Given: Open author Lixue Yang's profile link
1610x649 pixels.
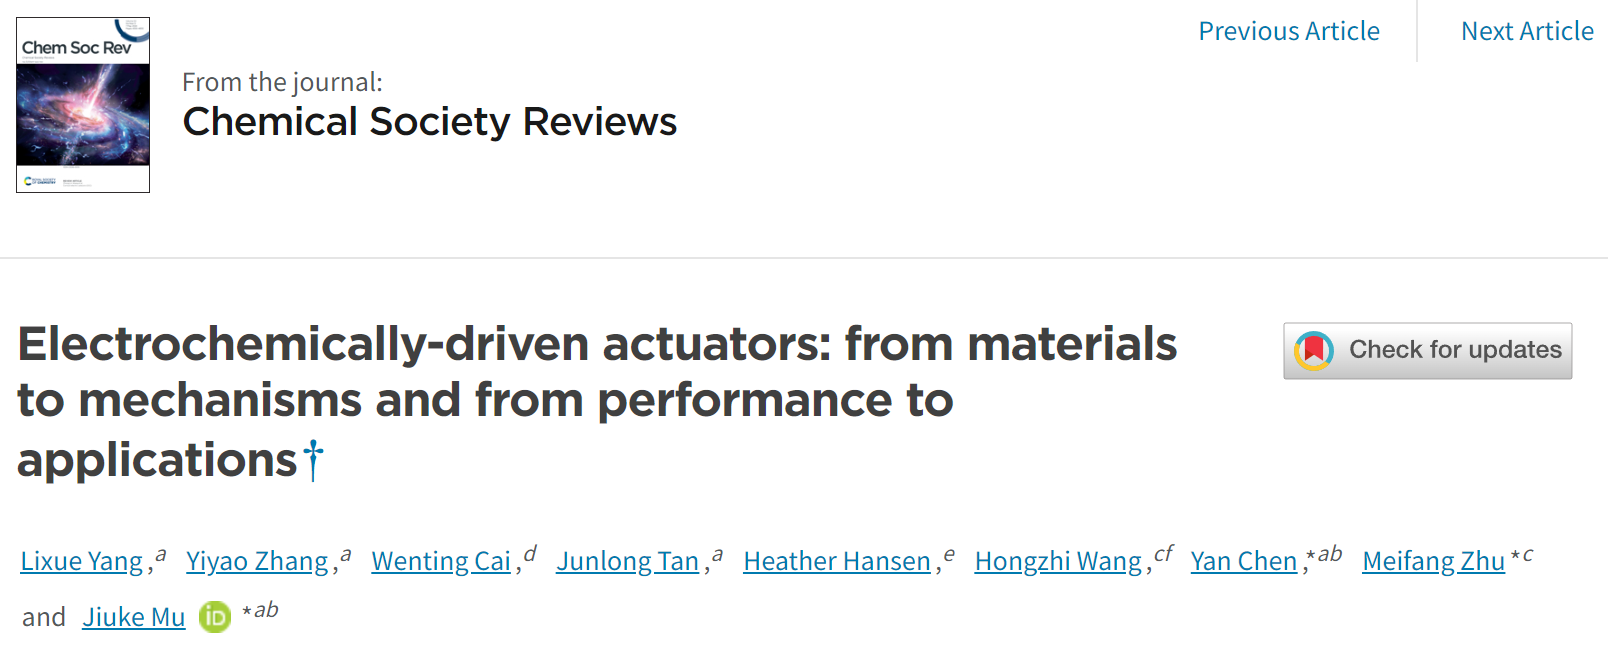Looking at the screenshot, I should [82, 561].
